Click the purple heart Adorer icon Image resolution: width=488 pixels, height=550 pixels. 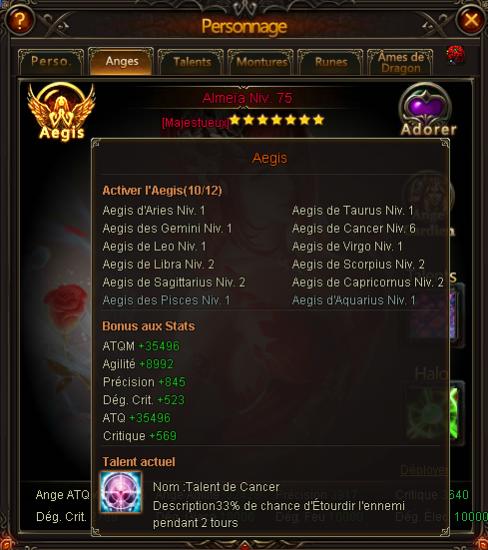tap(426, 104)
